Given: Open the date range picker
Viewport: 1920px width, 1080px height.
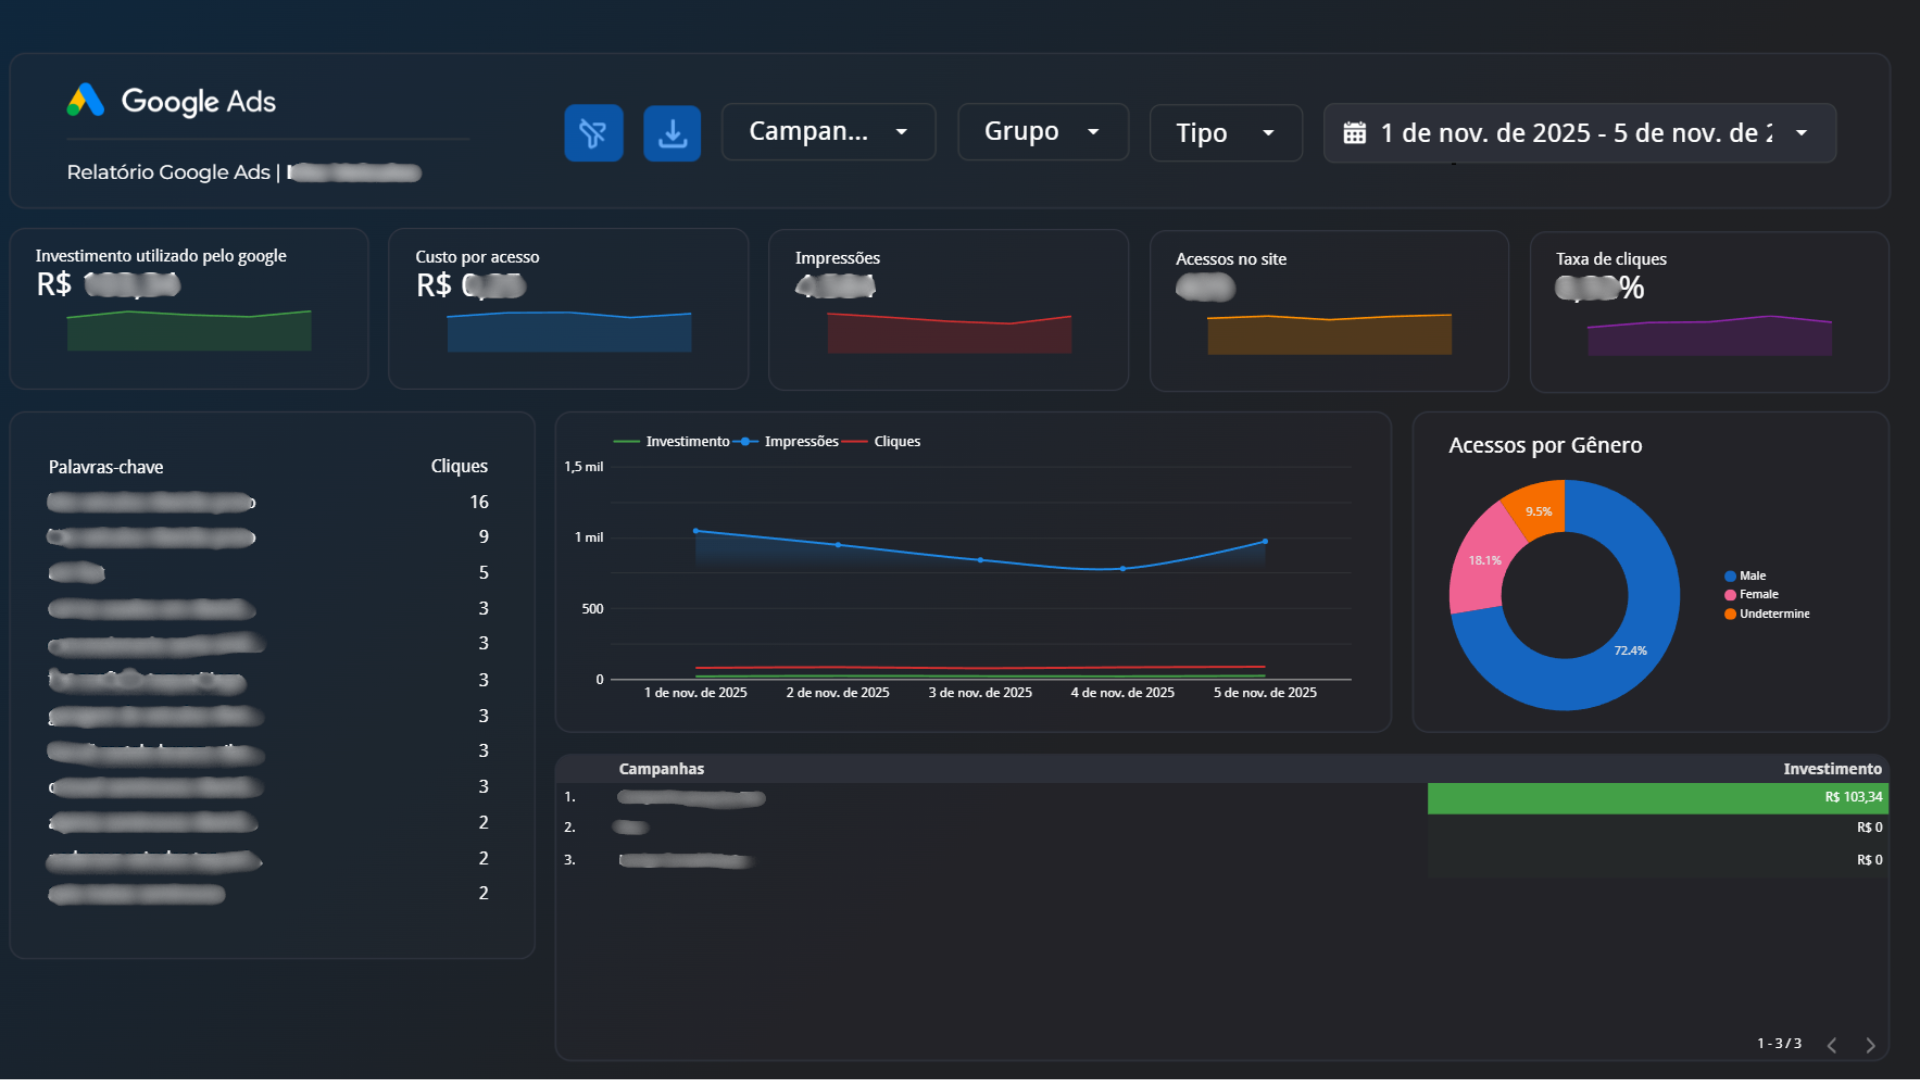Looking at the screenshot, I should click(x=1578, y=133).
